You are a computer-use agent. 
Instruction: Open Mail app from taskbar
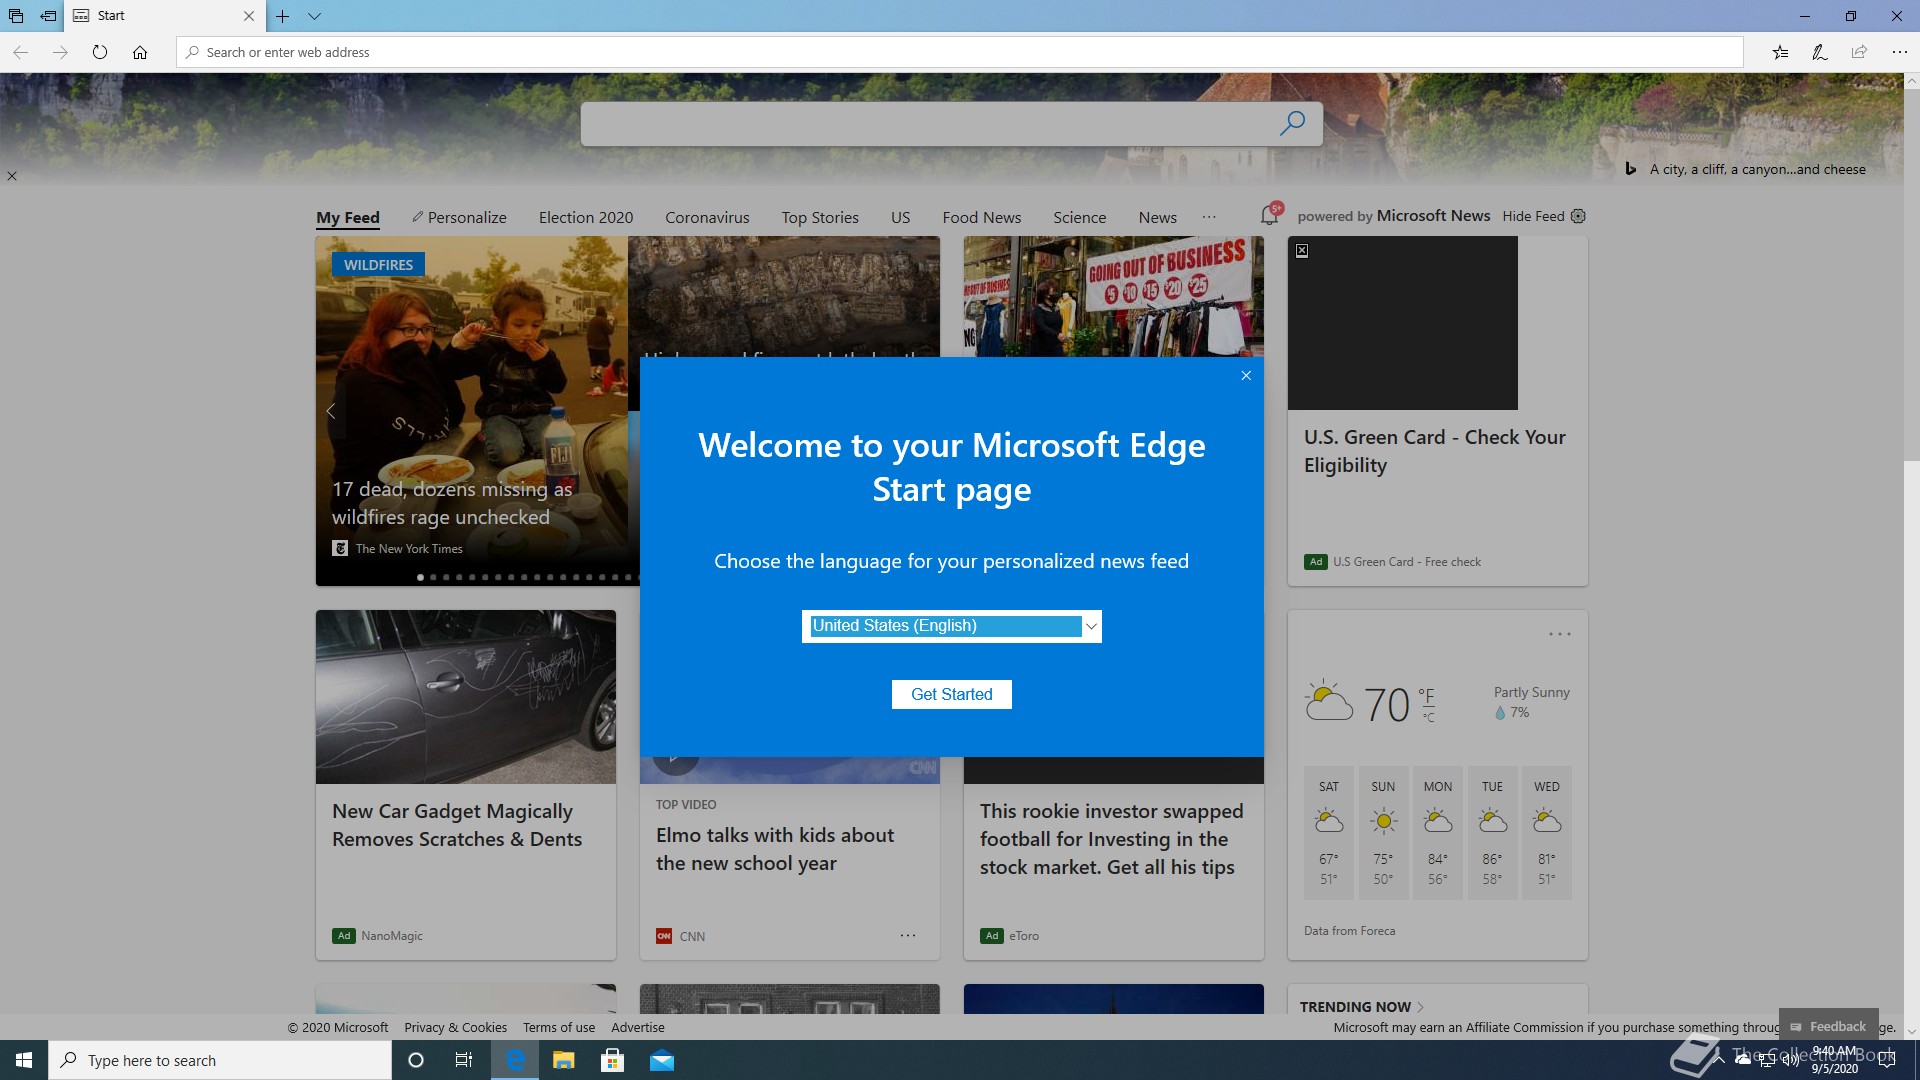point(661,1060)
